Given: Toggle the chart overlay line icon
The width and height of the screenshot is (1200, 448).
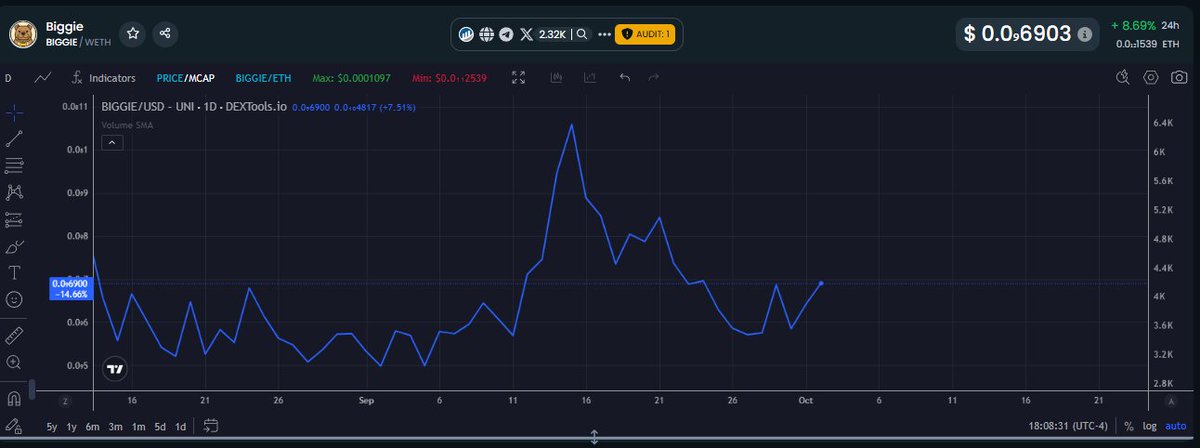Looking at the screenshot, I should [x=590, y=77].
